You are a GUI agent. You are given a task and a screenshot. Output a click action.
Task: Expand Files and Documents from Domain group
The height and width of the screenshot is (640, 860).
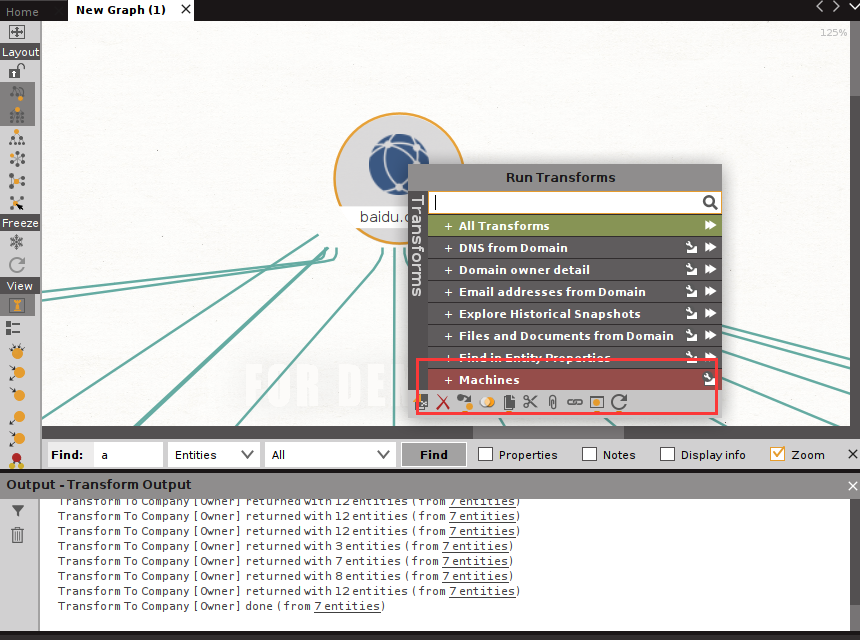[x=448, y=336]
